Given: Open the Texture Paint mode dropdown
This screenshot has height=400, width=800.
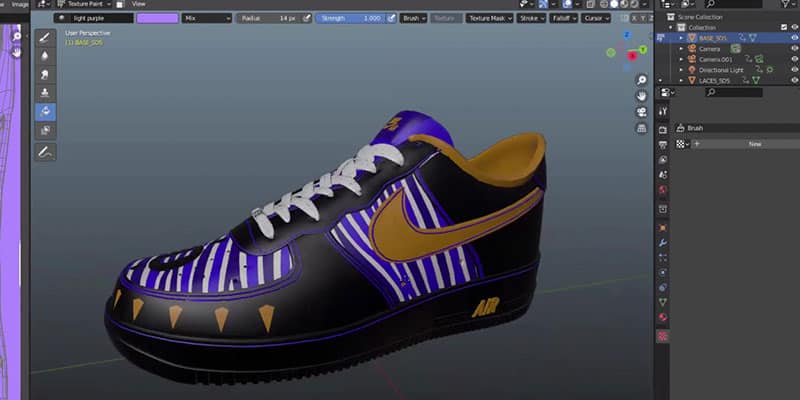Looking at the screenshot, I should pyautogui.click(x=83, y=4).
